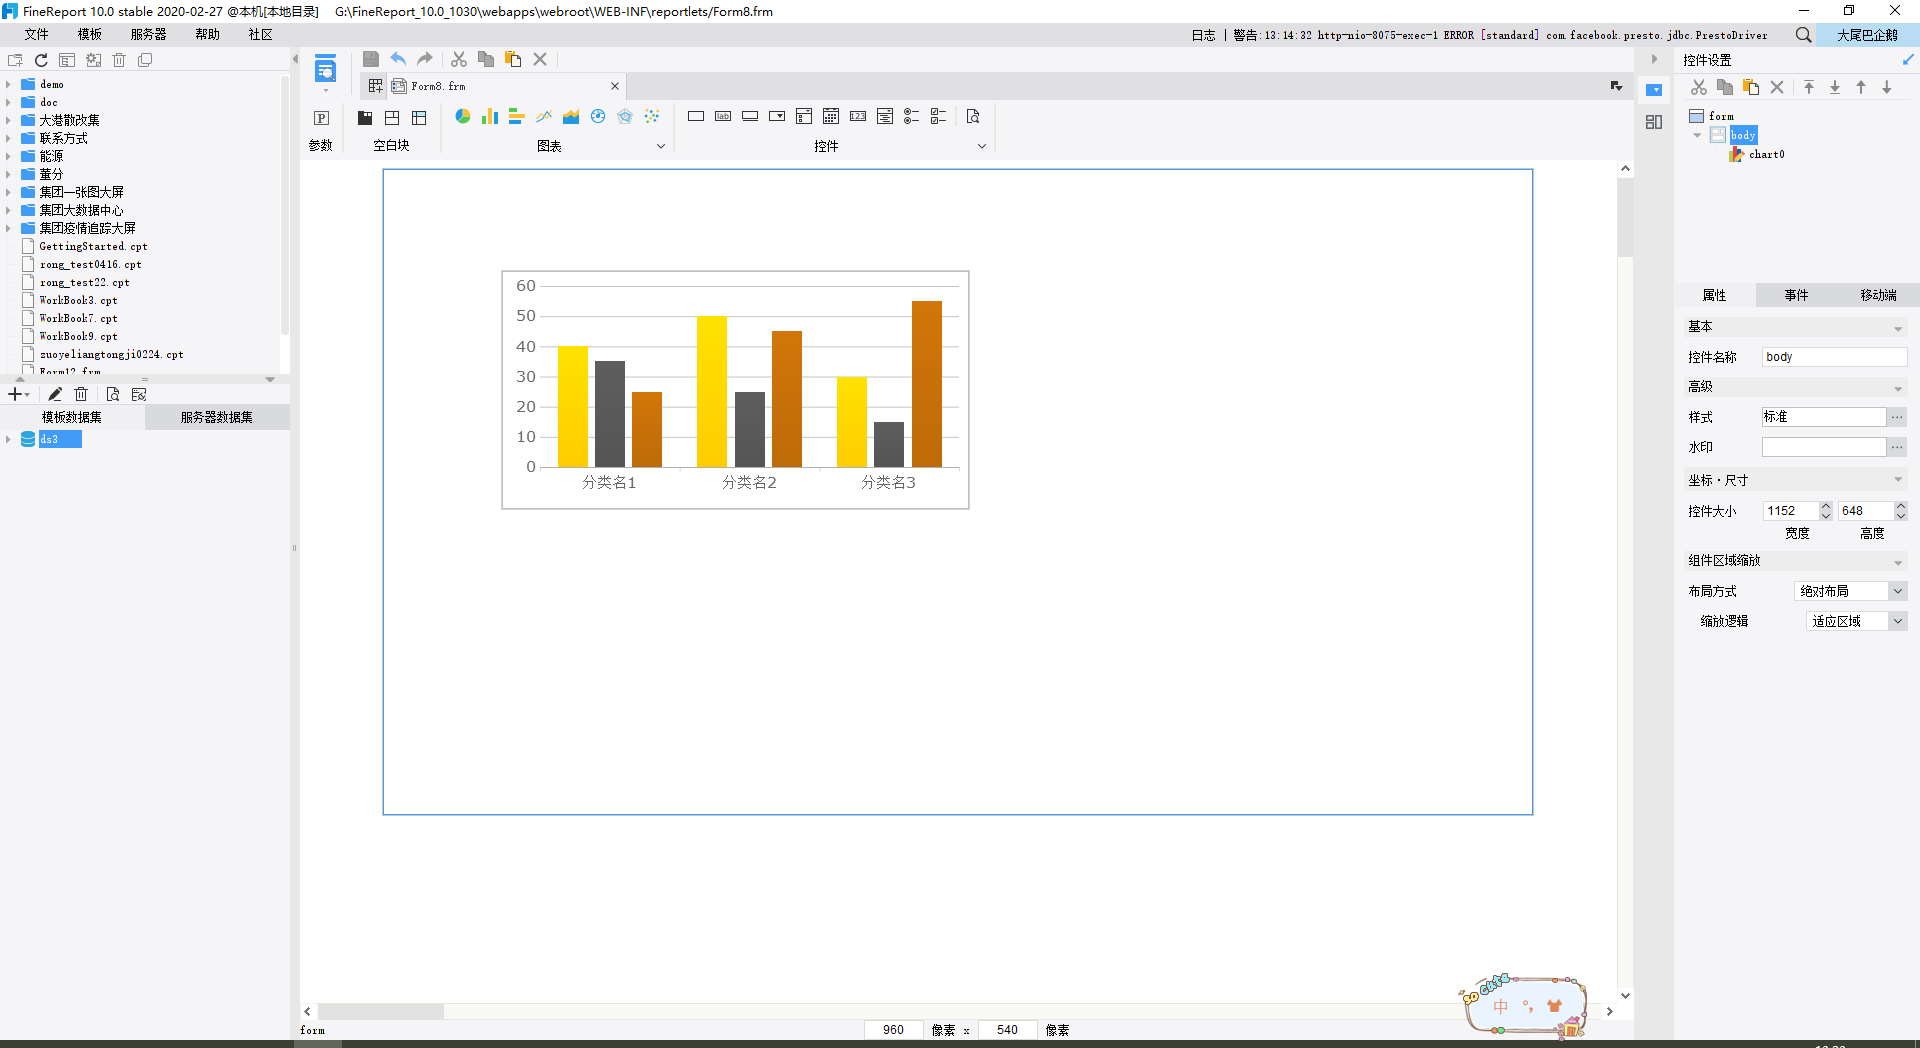Expand more chart types in 图表 group
Viewport: 1920px width, 1048px height.
tap(661, 146)
